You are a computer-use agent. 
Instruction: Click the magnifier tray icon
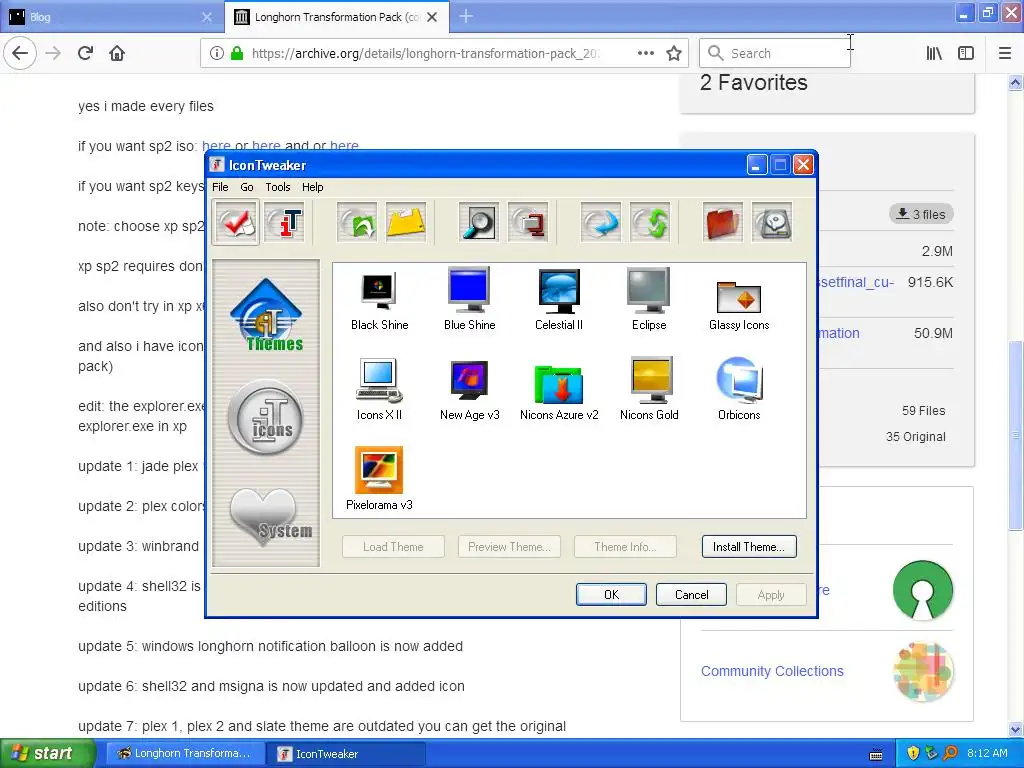[x=950, y=753]
